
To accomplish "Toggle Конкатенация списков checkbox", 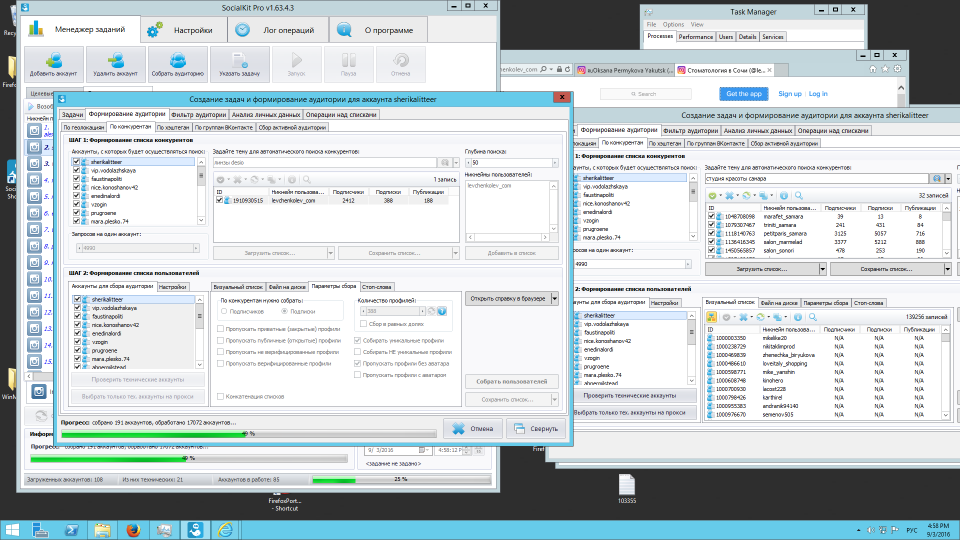I will point(220,397).
